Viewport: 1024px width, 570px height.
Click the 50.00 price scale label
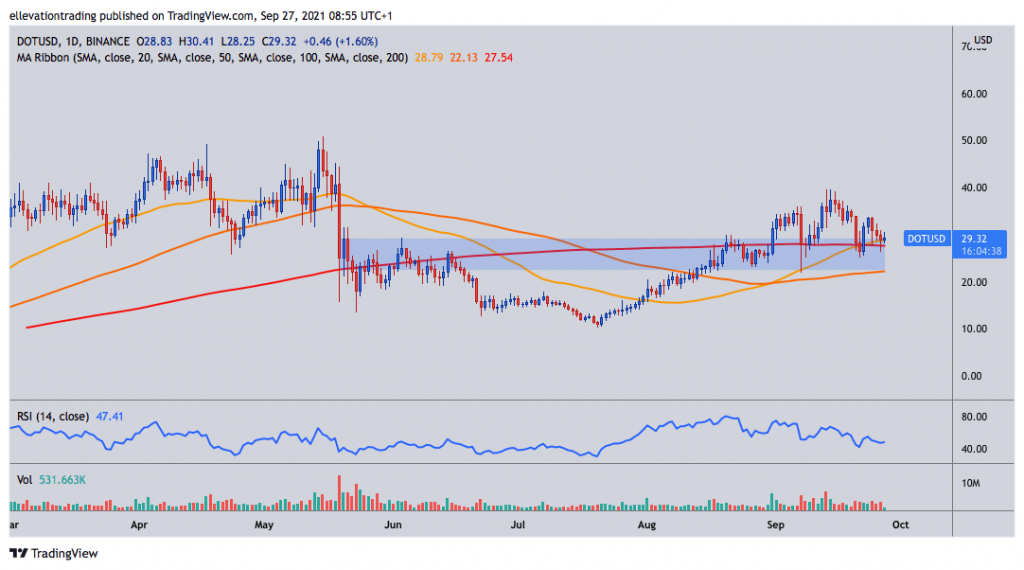[x=974, y=140]
